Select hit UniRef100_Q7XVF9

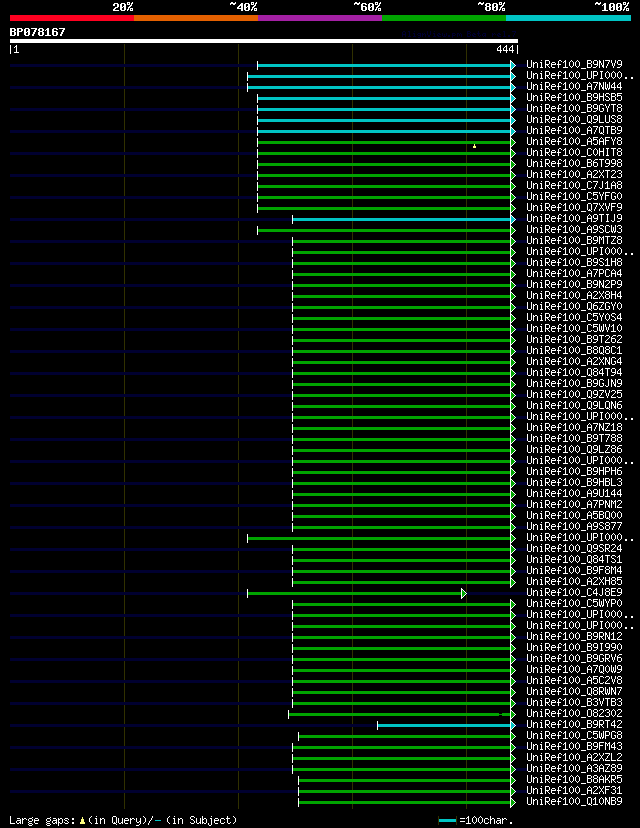pyautogui.click(x=574, y=208)
